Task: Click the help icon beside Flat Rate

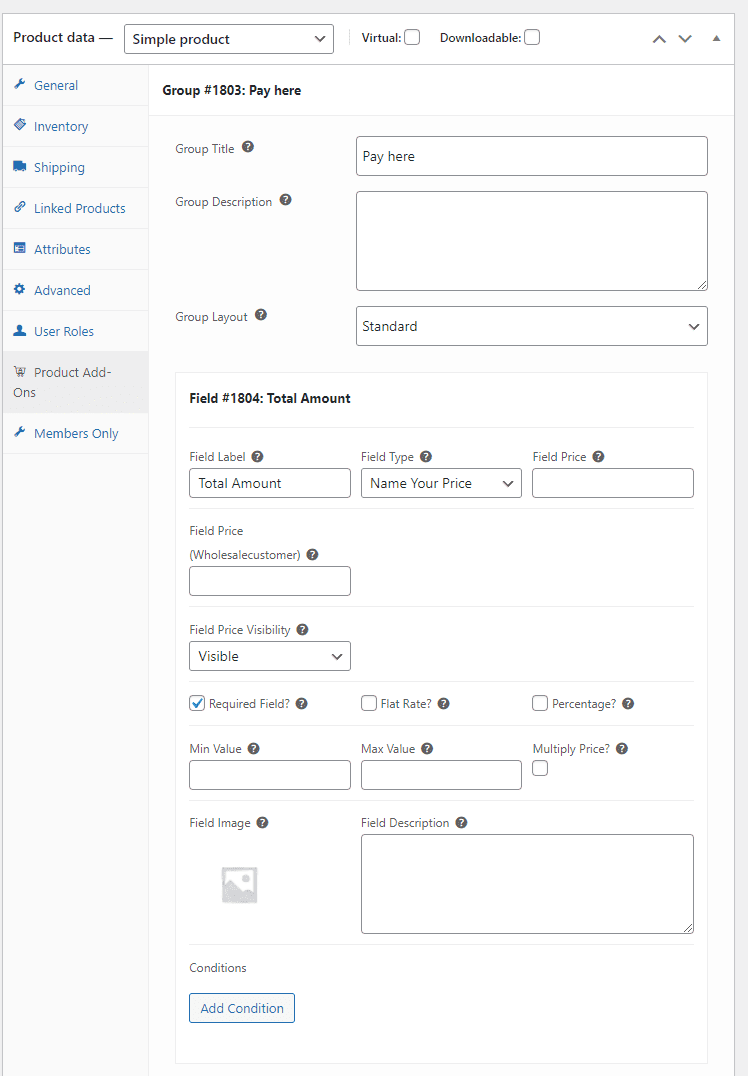Action: pos(443,703)
